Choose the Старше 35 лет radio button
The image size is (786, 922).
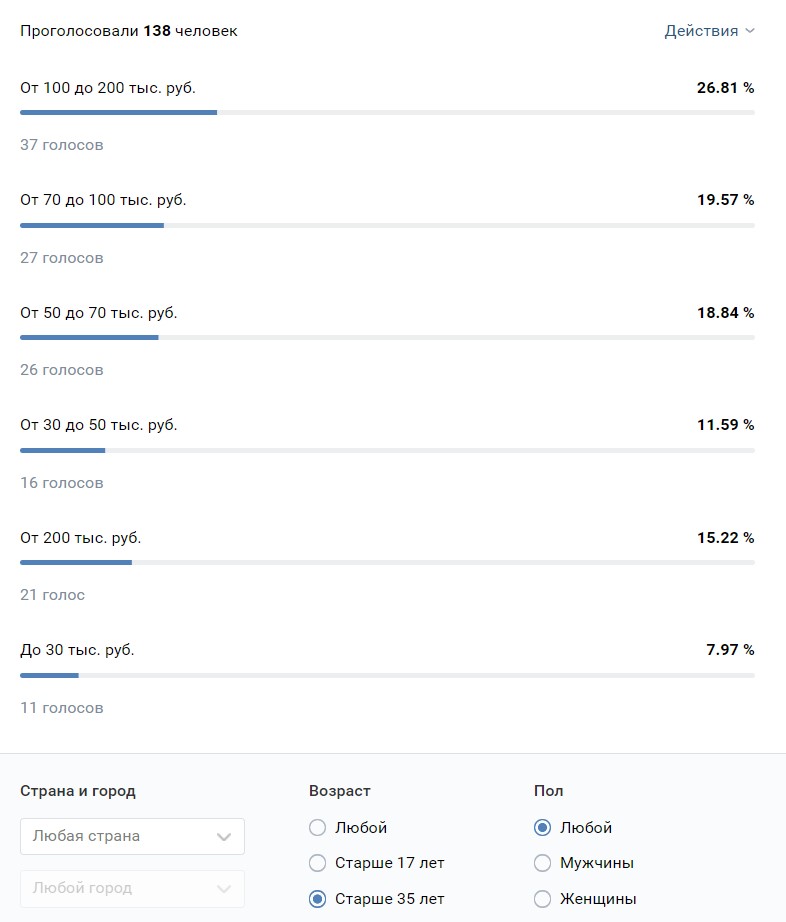[x=318, y=899]
